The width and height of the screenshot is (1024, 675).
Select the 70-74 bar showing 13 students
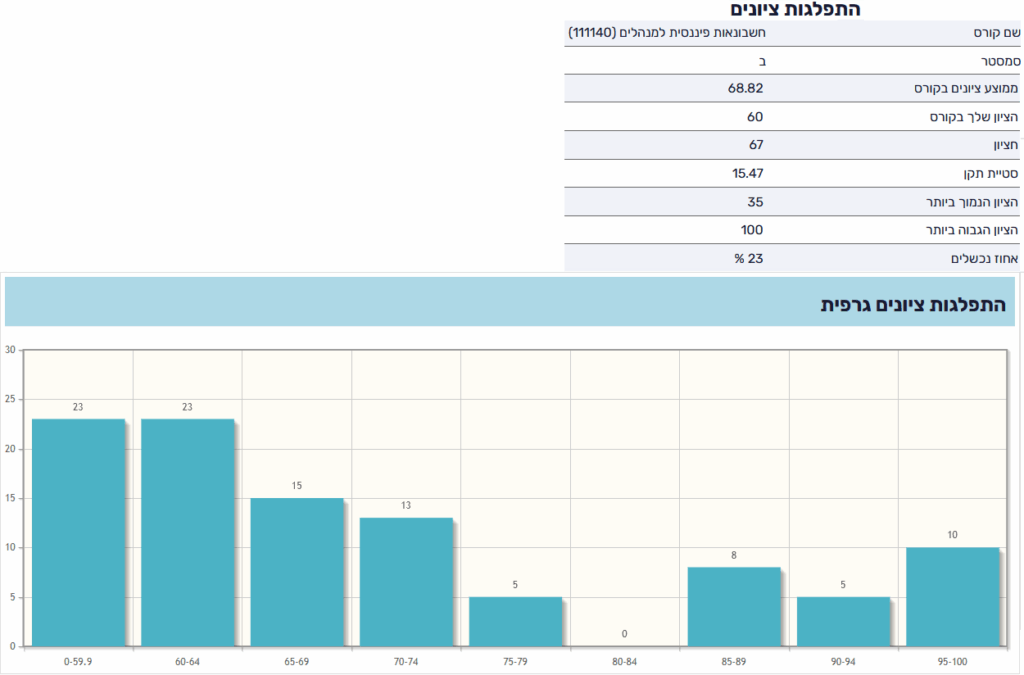tap(406, 581)
